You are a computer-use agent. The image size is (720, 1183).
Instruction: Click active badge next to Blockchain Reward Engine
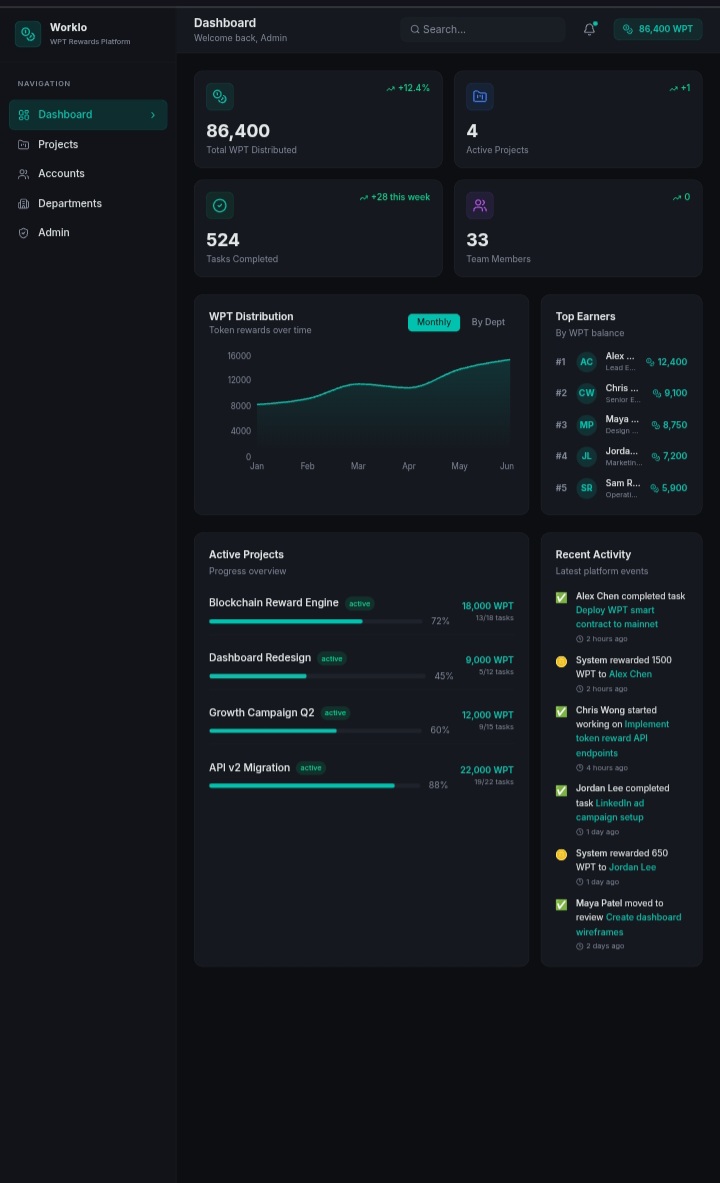pyautogui.click(x=359, y=604)
